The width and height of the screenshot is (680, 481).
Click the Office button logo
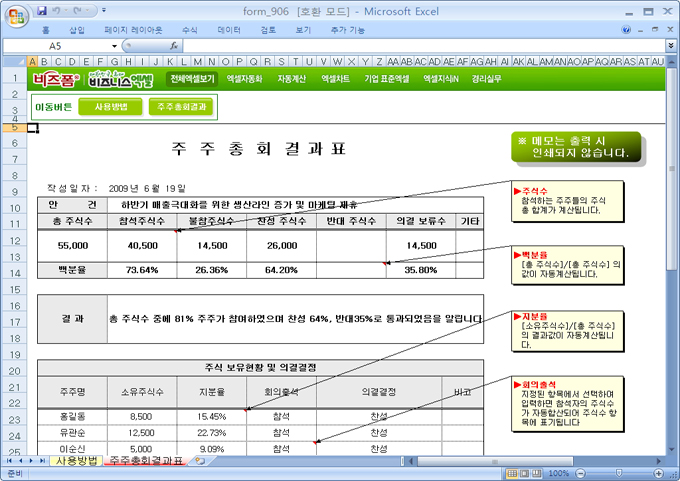tap(16, 16)
